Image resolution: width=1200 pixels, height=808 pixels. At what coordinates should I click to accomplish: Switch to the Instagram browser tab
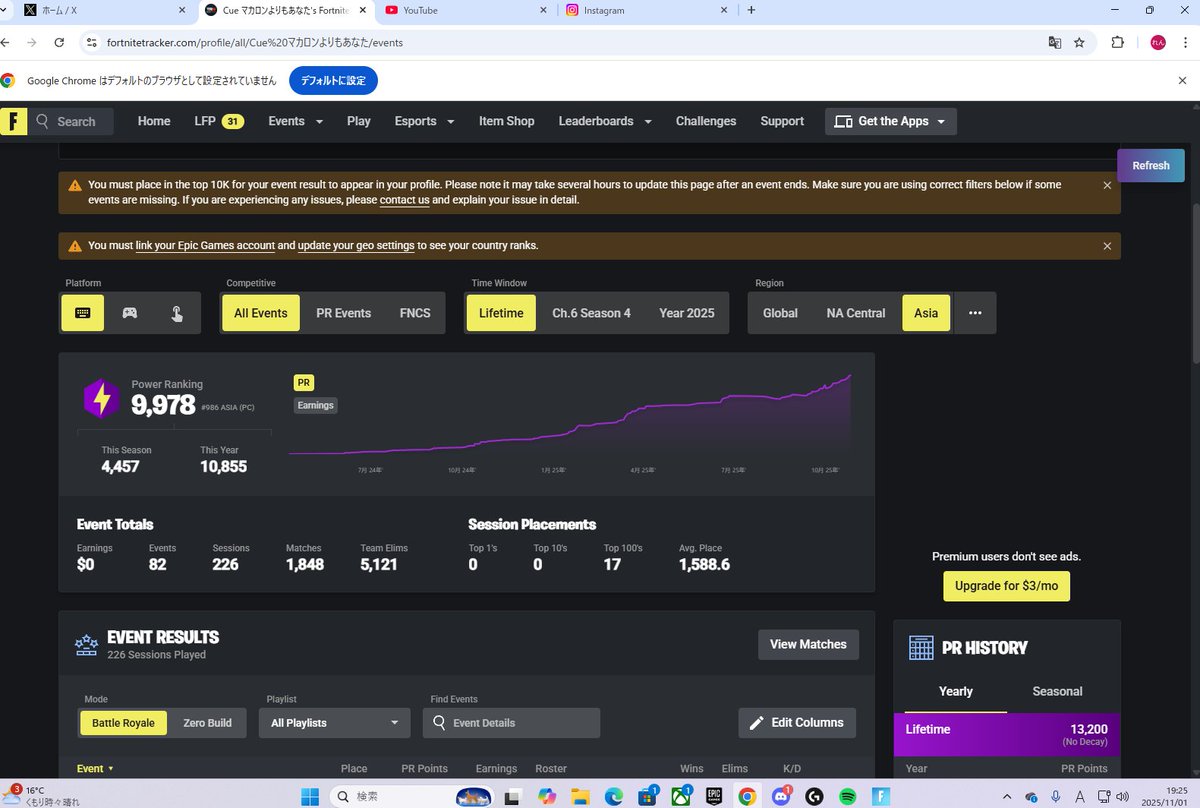[x=645, y=10]
